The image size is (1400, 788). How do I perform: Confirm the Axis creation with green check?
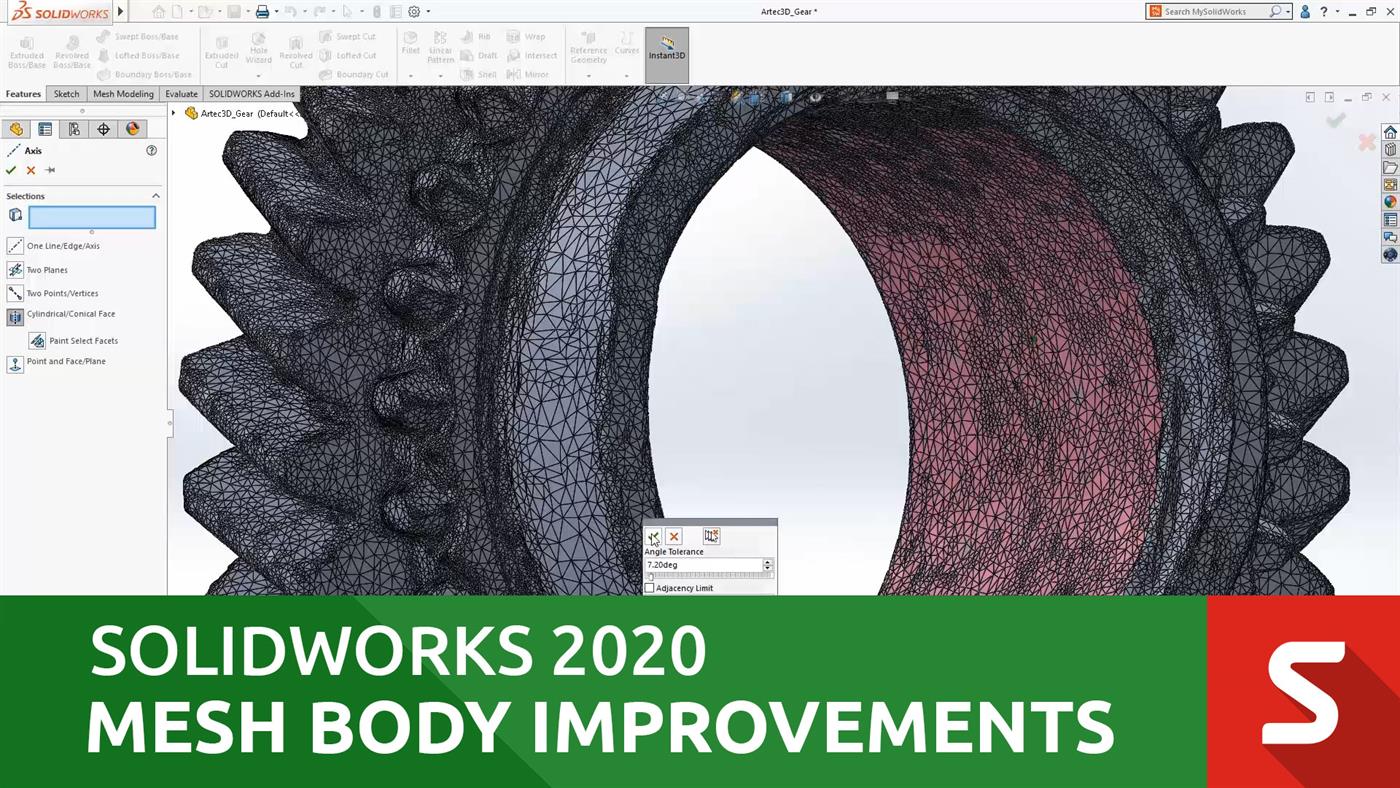11,170
